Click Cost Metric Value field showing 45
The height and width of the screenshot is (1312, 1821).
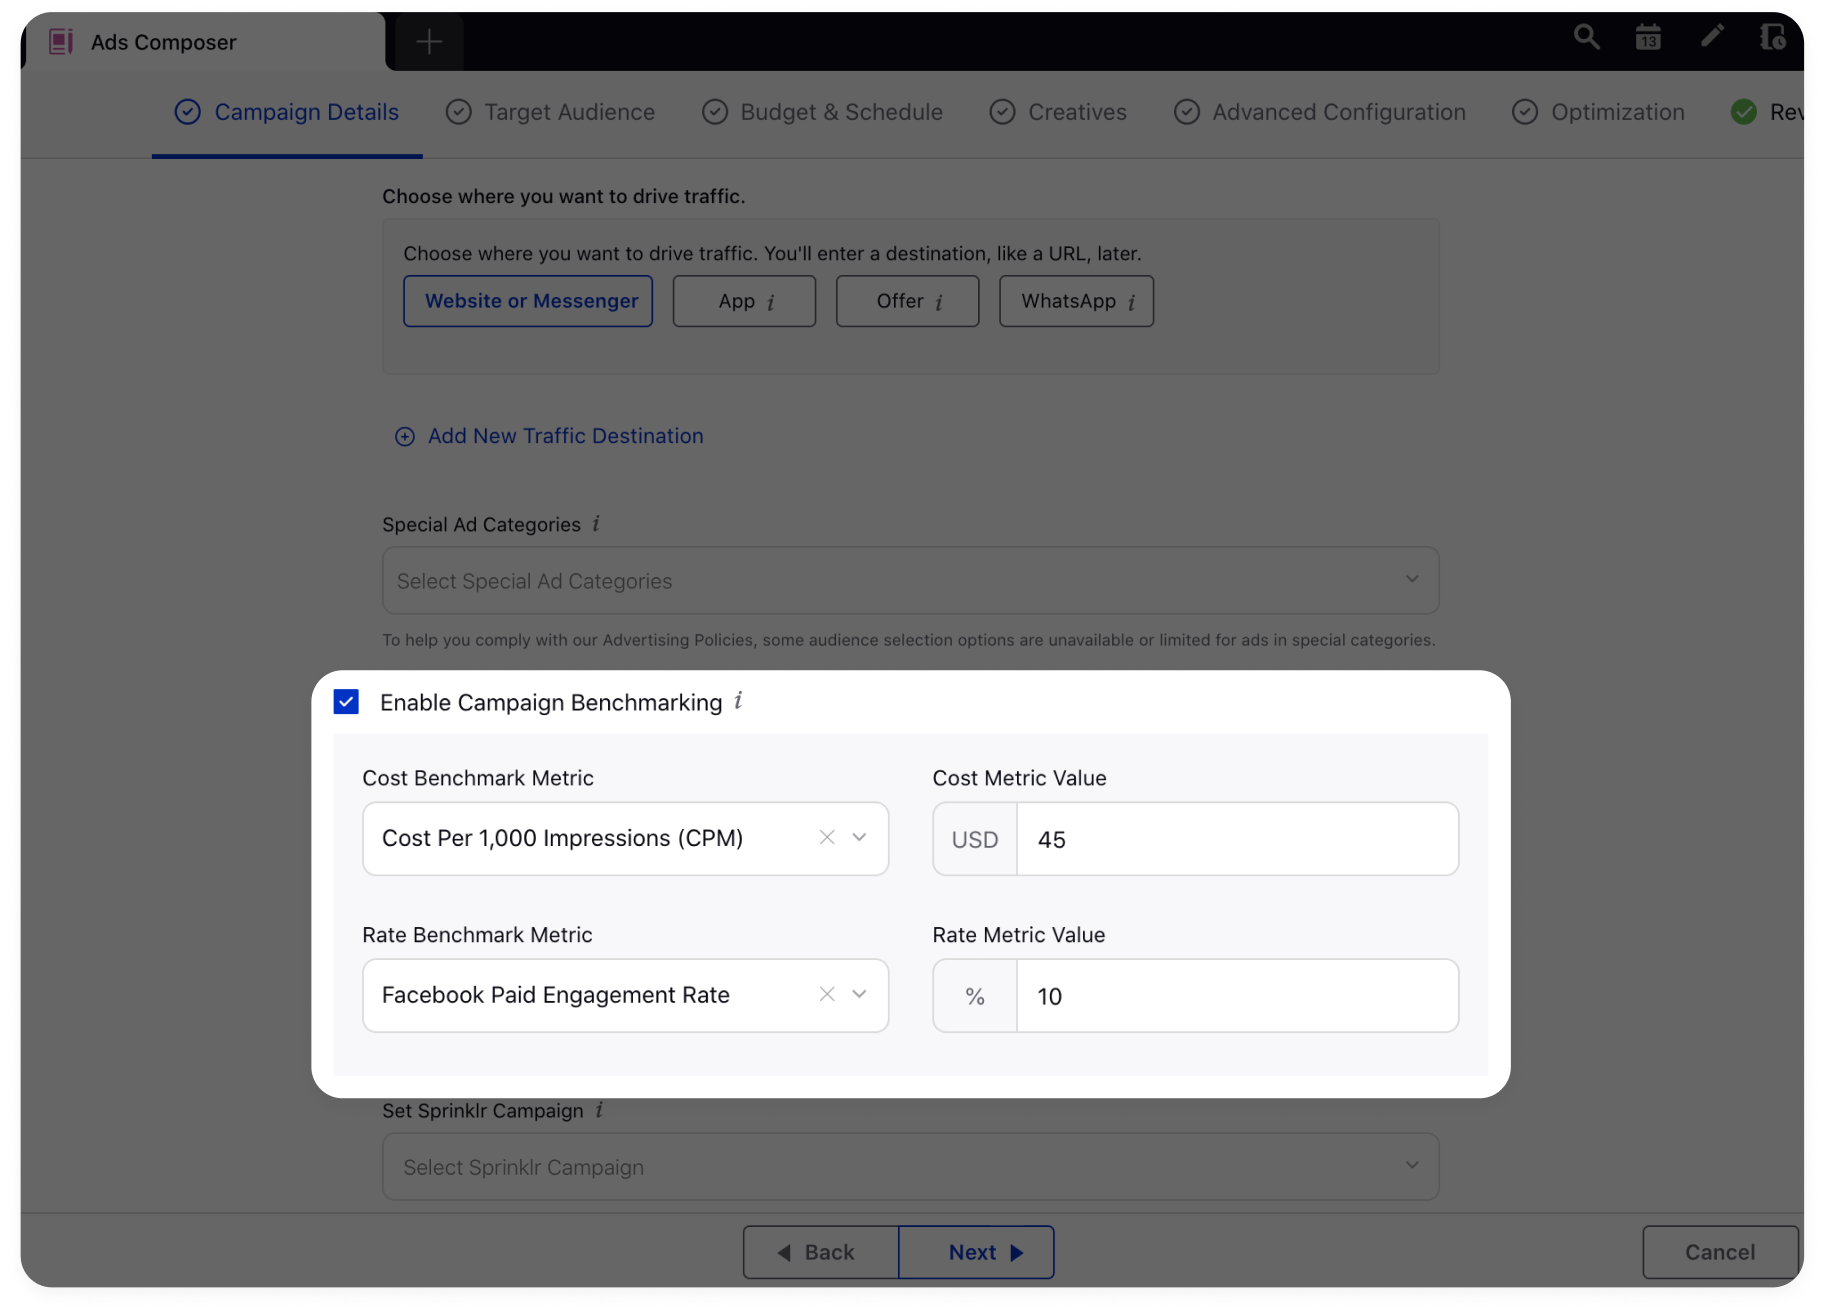pos(1237,839)
